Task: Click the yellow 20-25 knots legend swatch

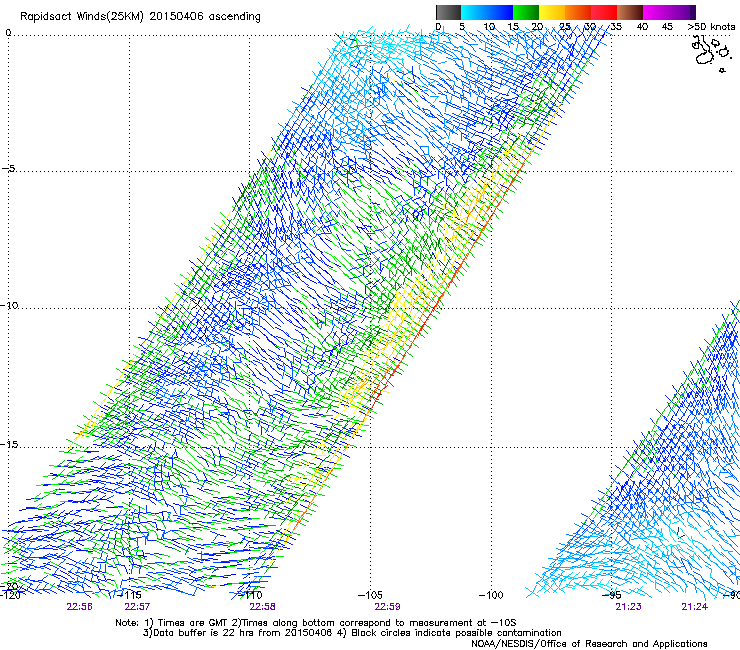Action: coord(552,12)
